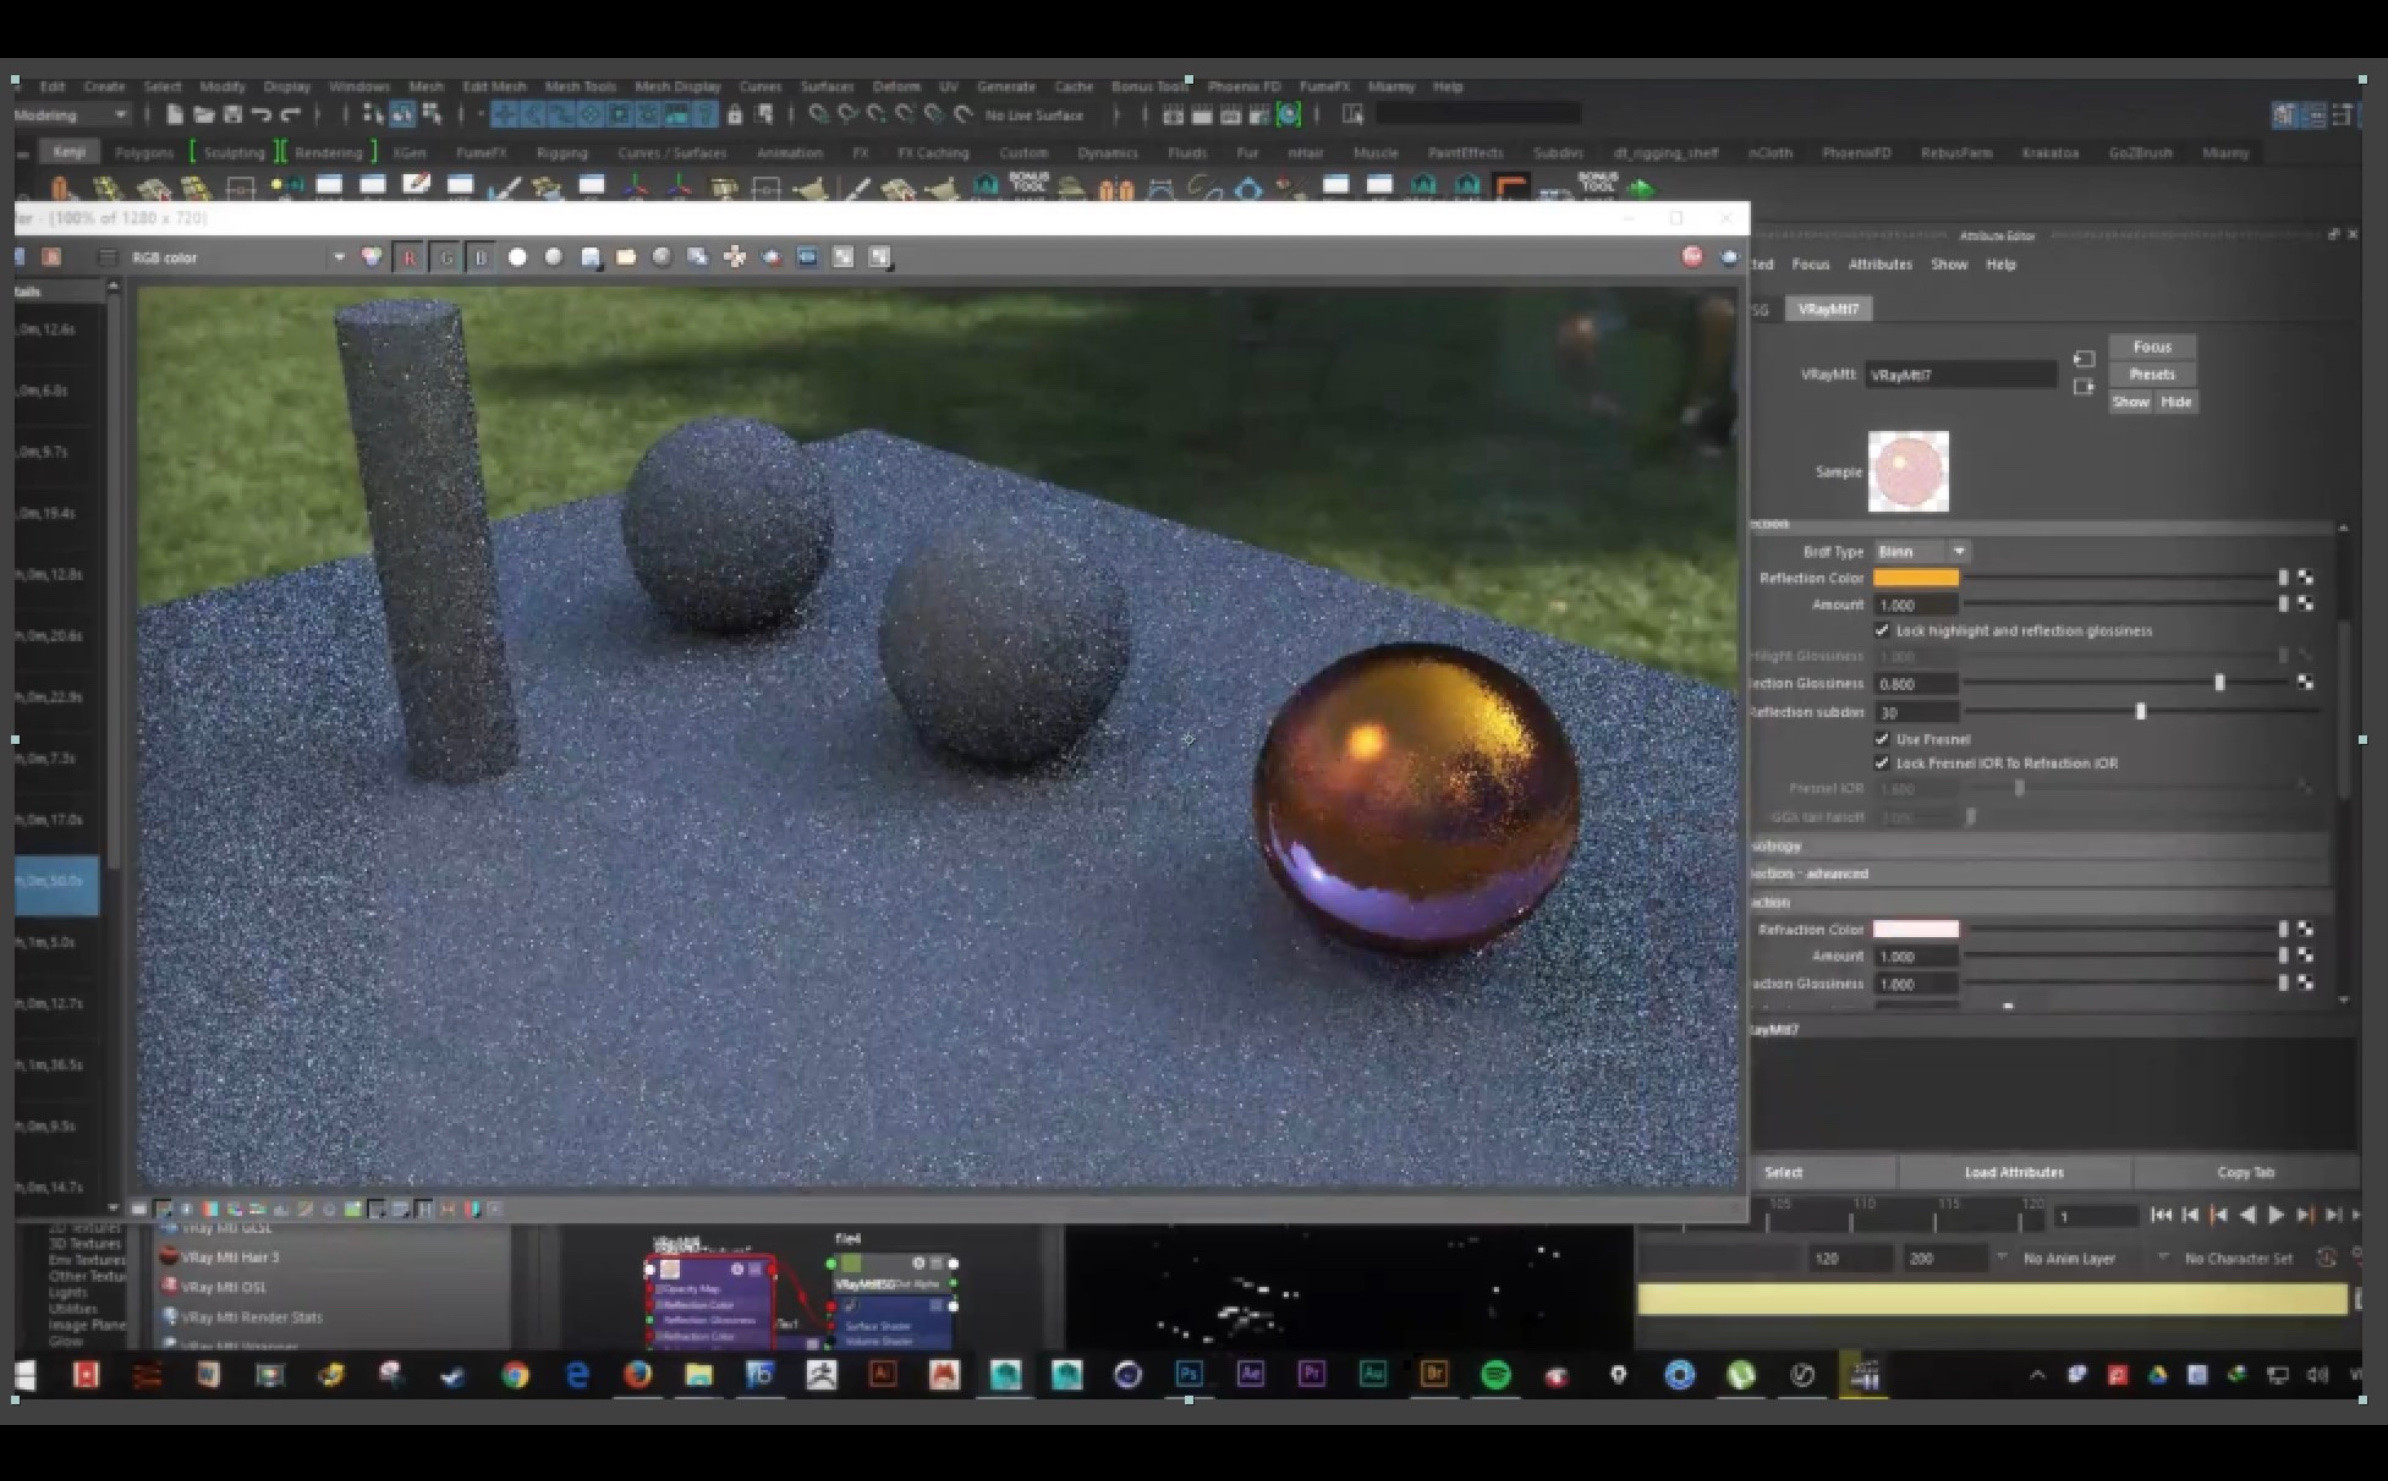Collapse the Refraction section header

pos(2040,902)
